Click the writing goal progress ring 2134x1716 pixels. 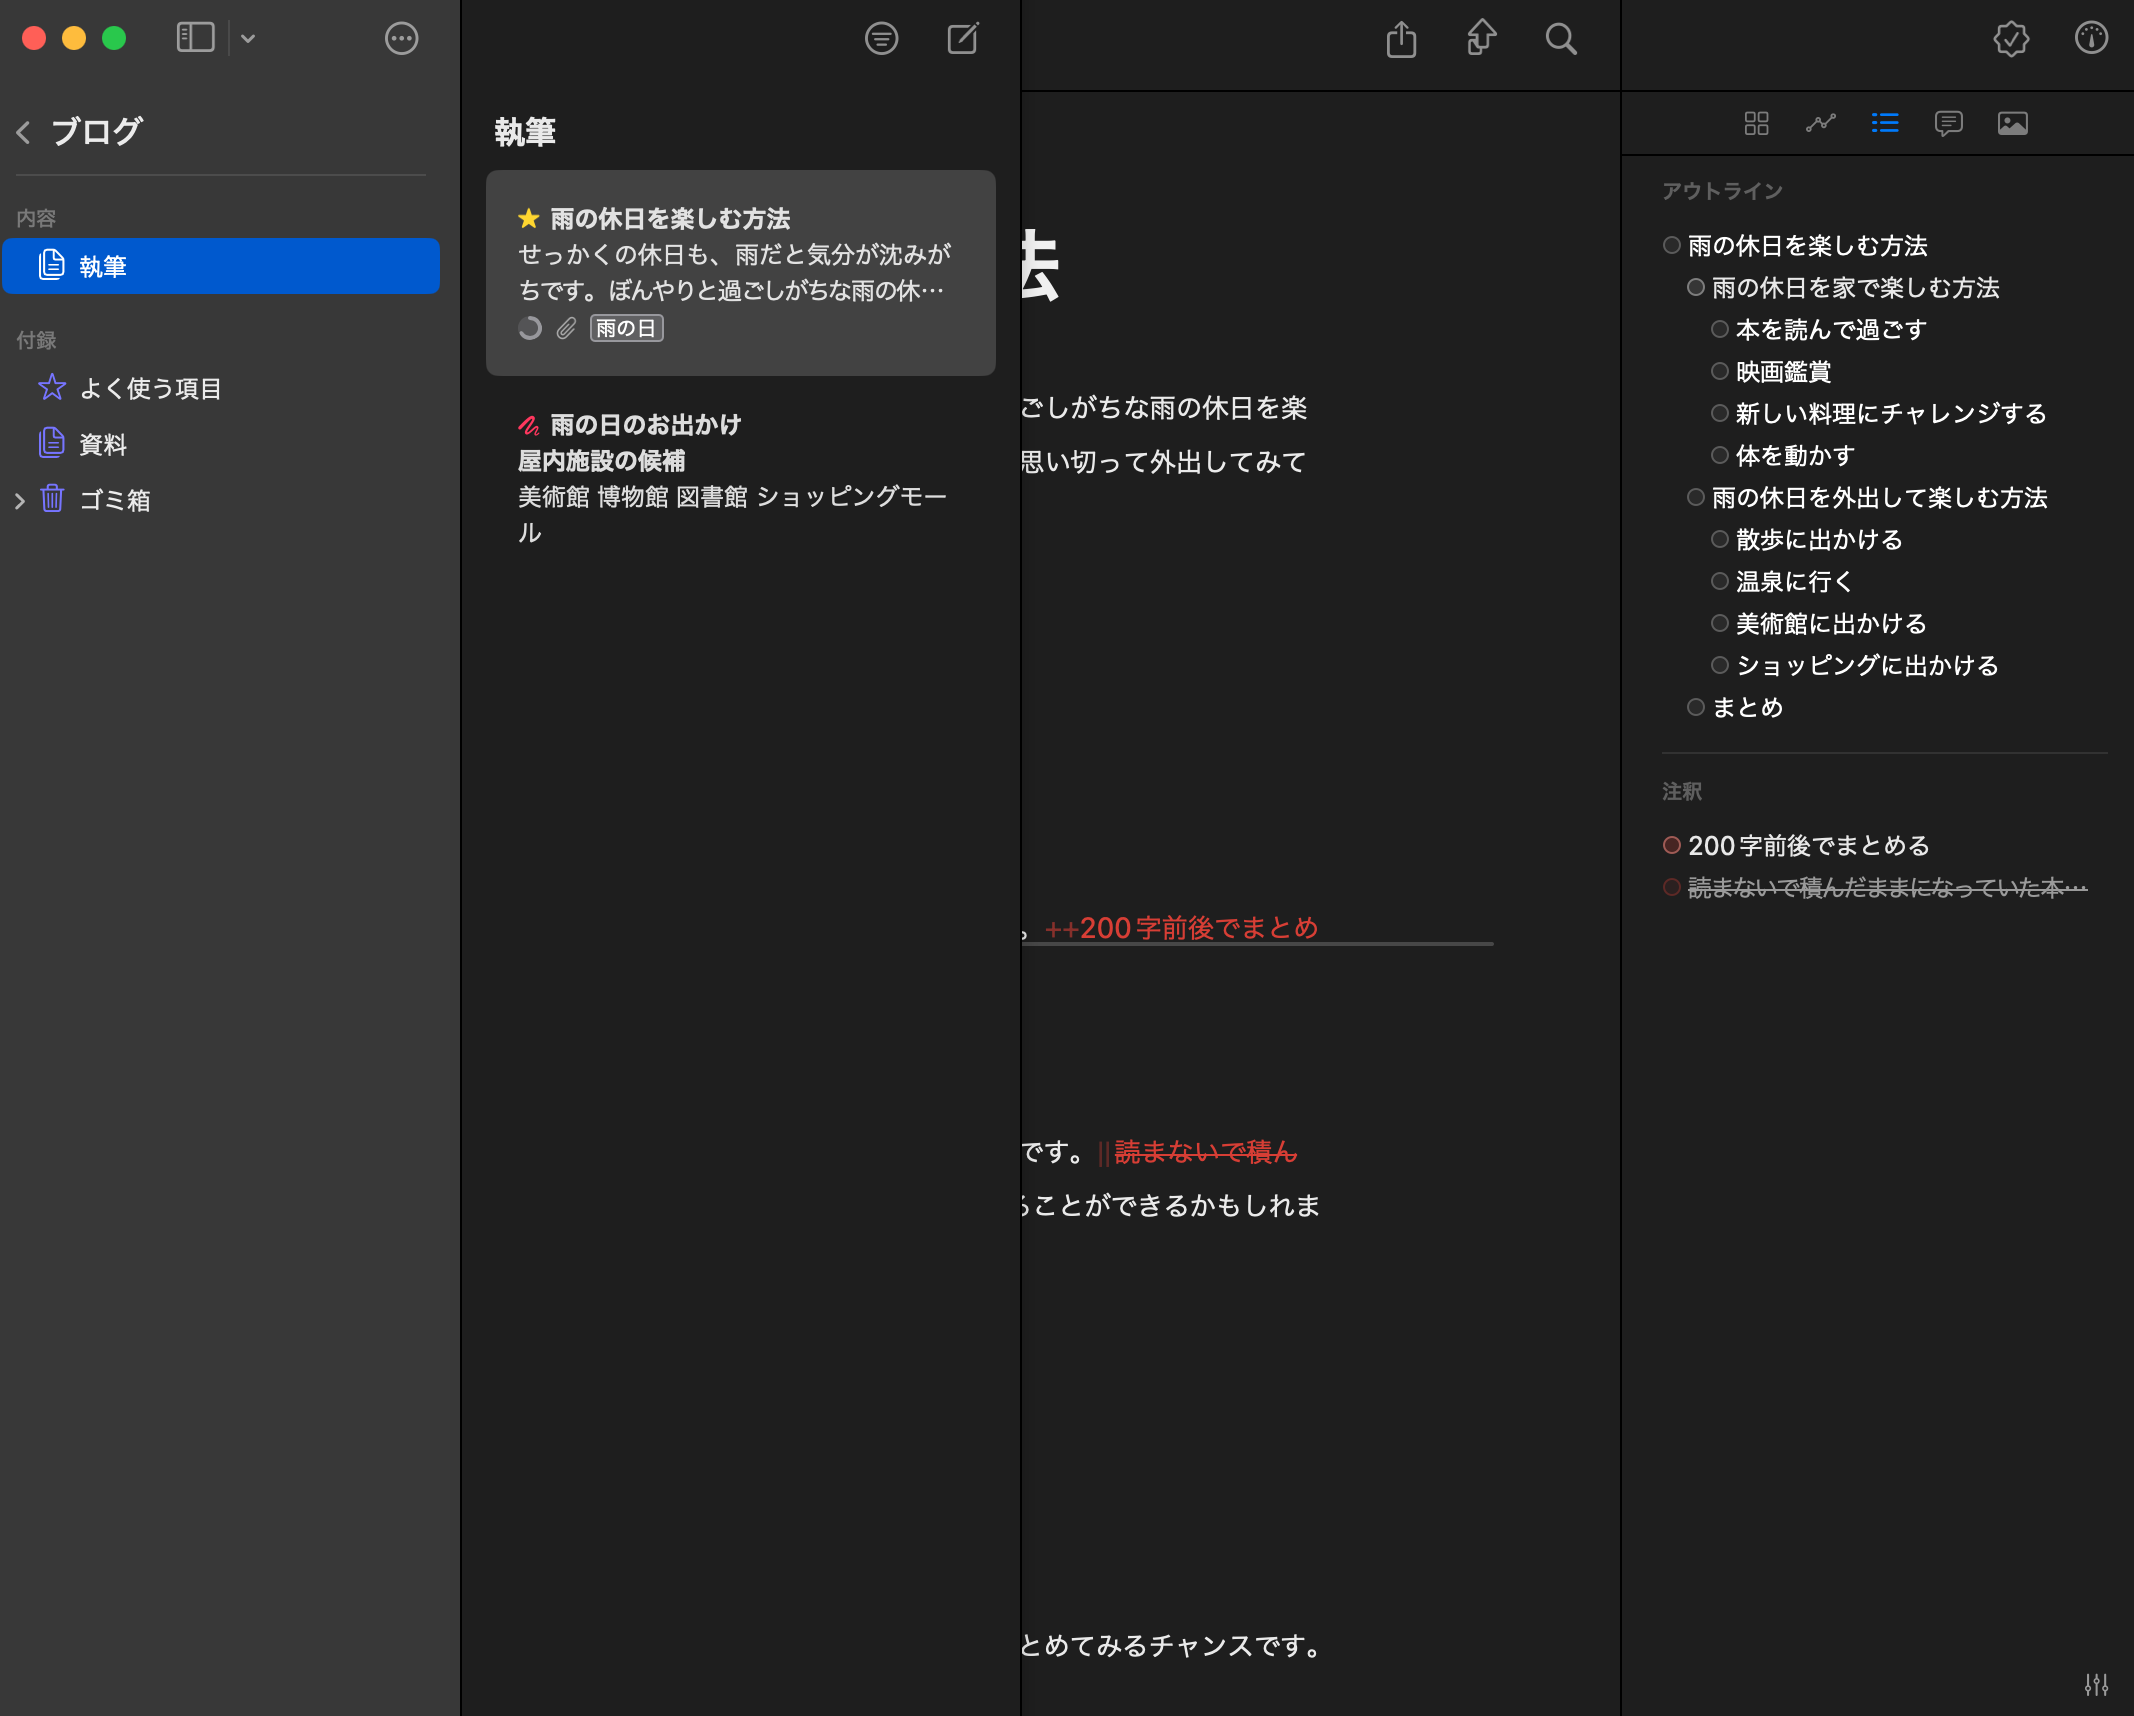tap(530, 328)
